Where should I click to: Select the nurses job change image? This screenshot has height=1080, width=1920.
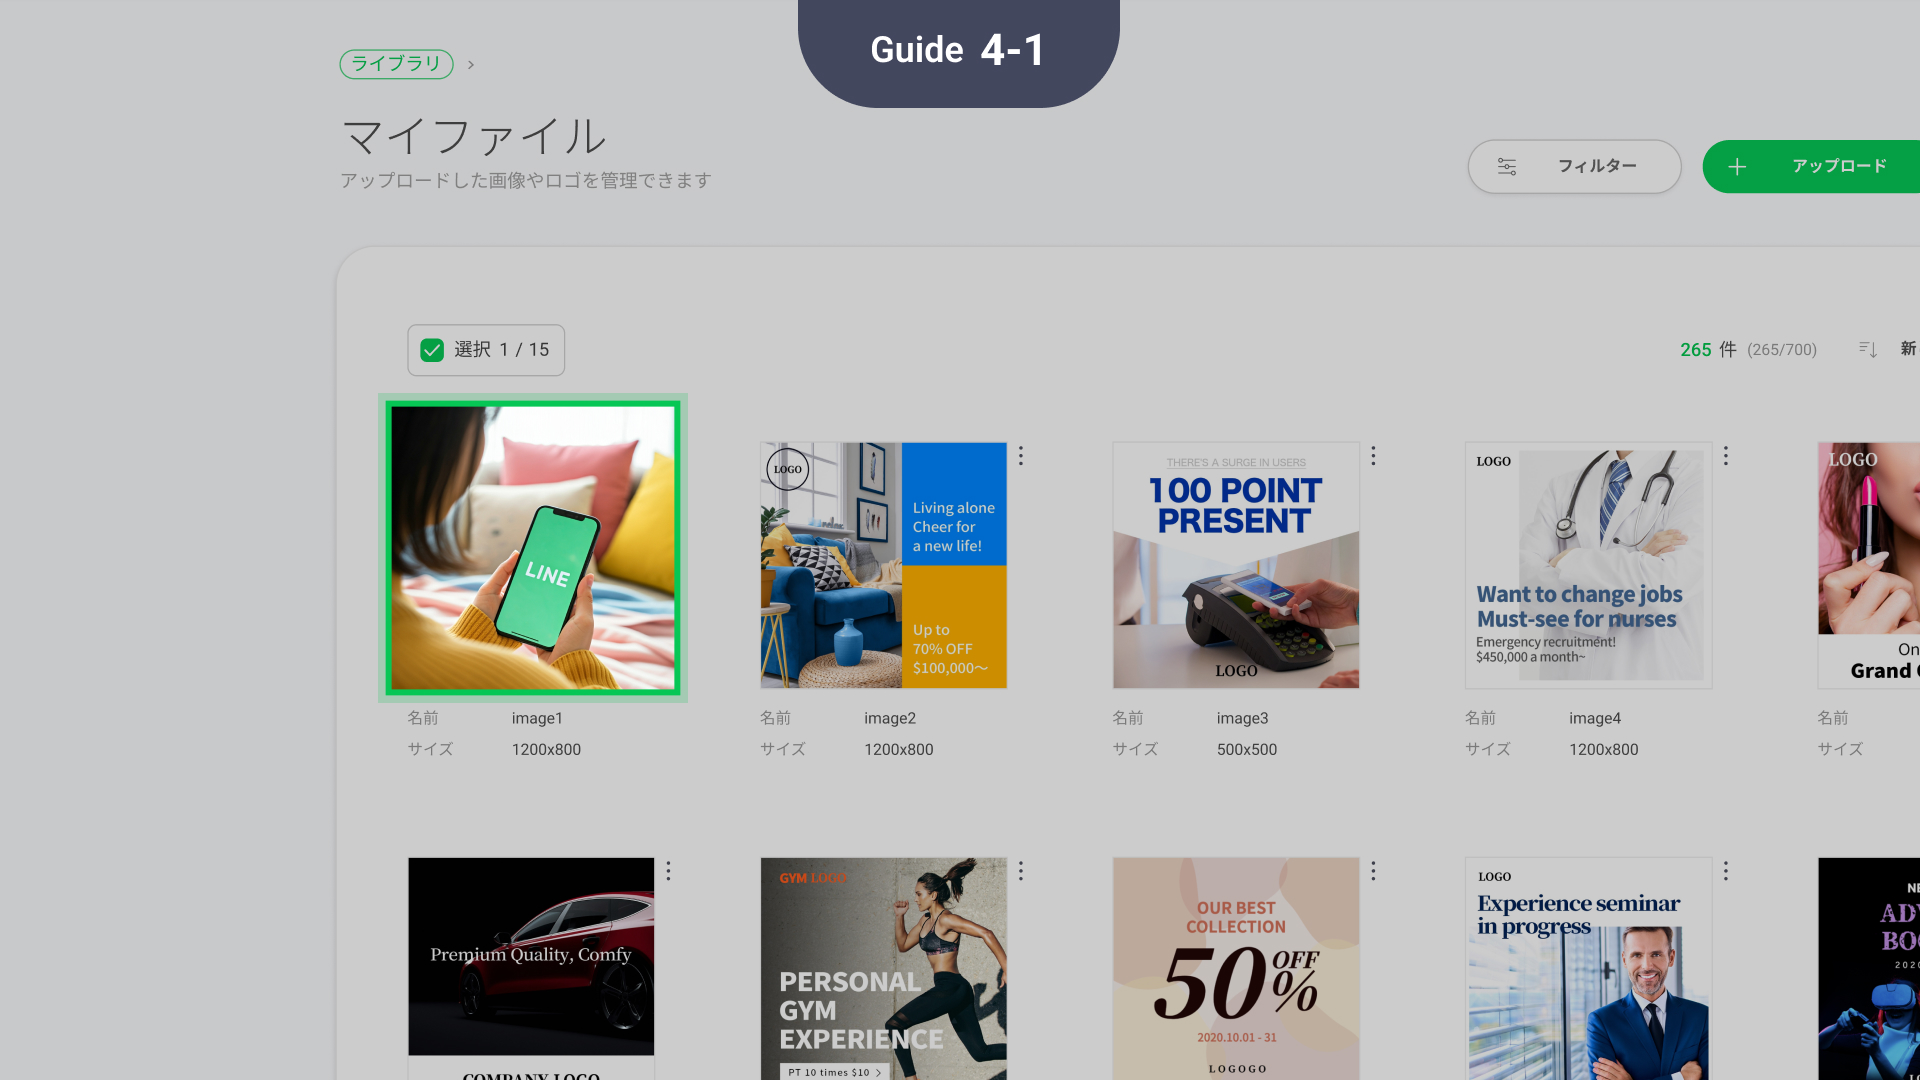(x=1588, y=565)
